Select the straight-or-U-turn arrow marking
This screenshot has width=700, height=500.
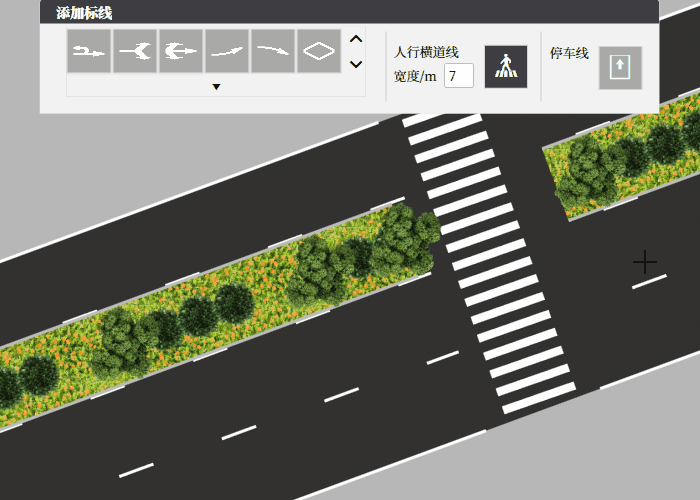(x=89, y=51)
